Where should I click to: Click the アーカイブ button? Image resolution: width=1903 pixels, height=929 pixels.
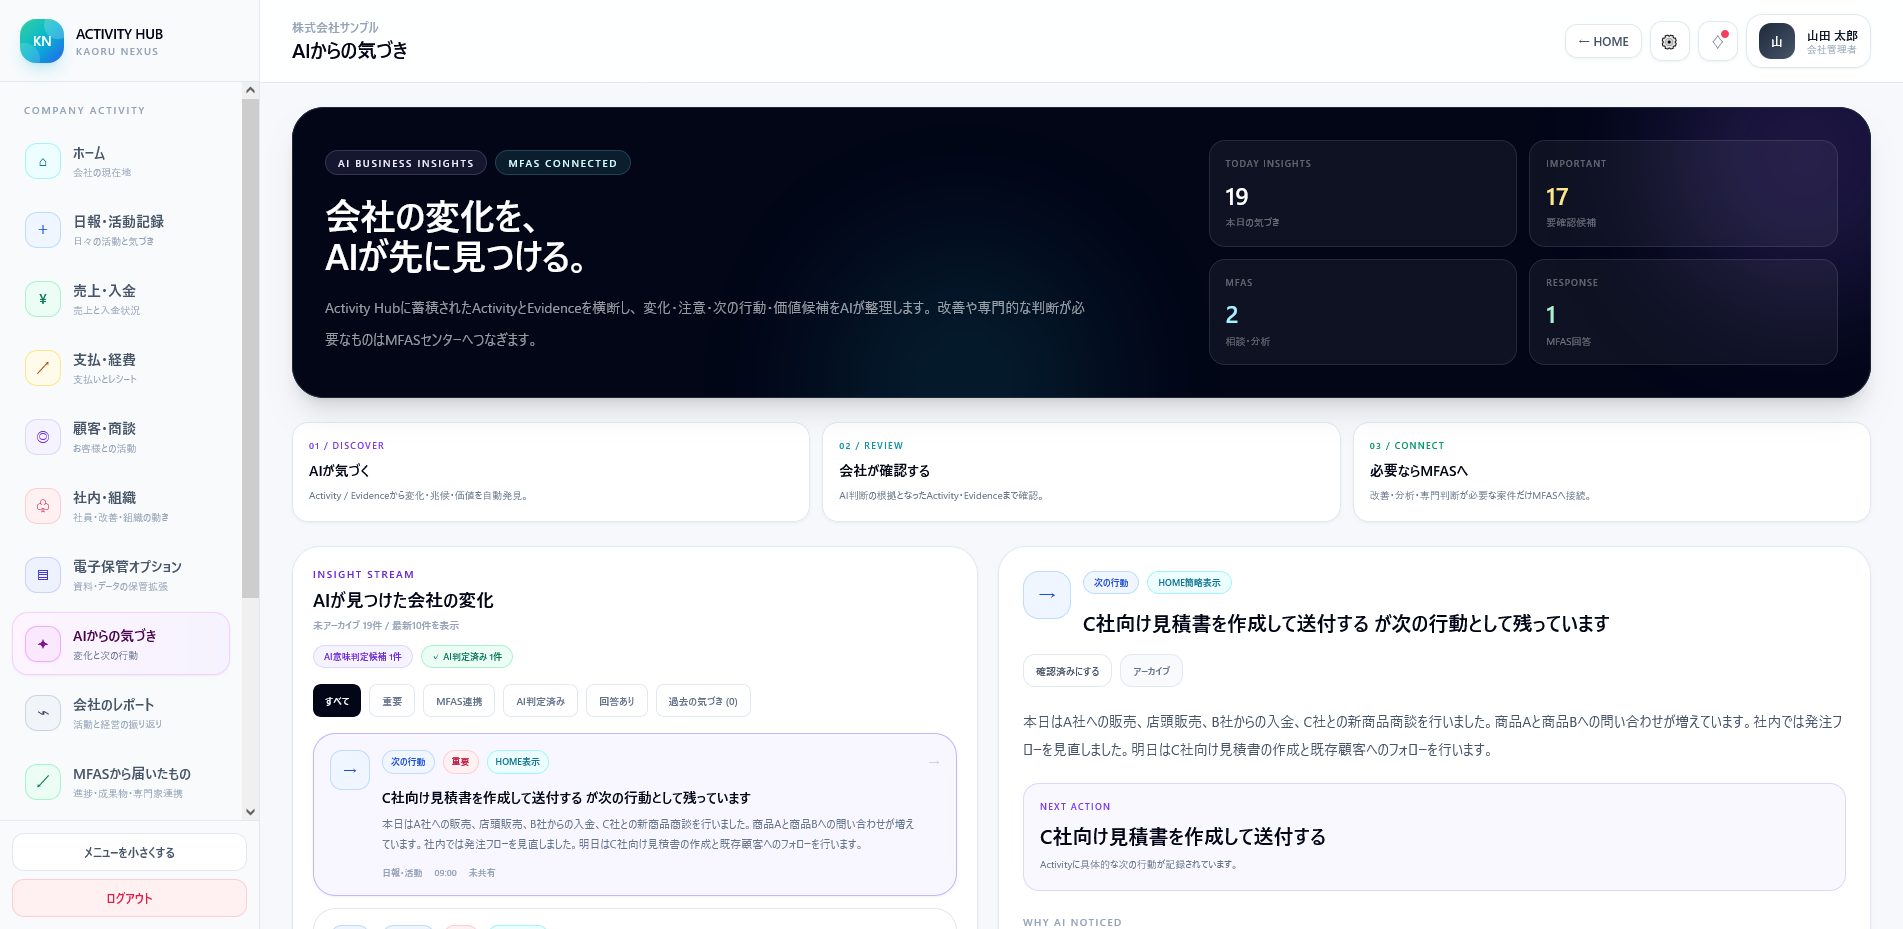(x=1151, y=671)
